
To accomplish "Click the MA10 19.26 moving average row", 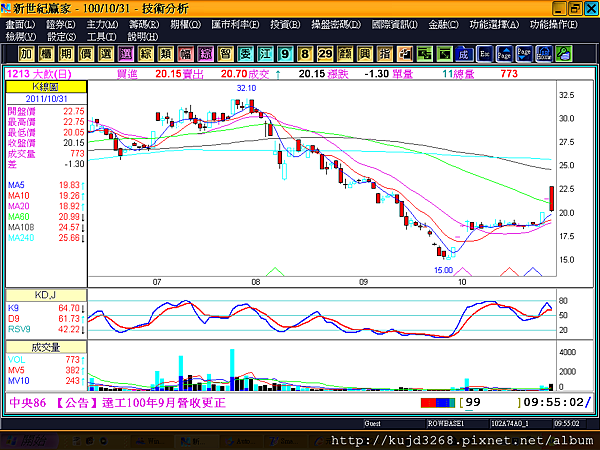I will (46, 196).
